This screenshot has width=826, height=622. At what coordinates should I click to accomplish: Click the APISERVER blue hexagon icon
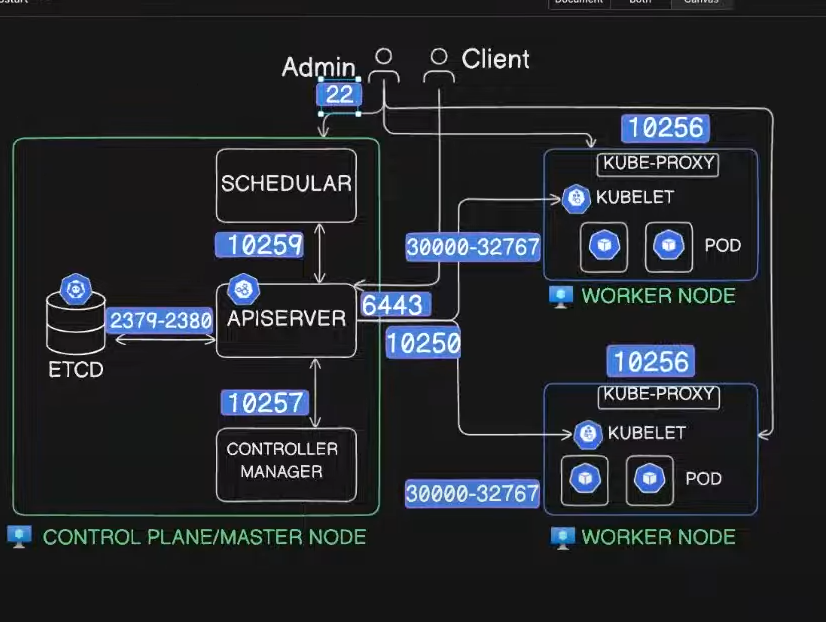pos(243,289)
